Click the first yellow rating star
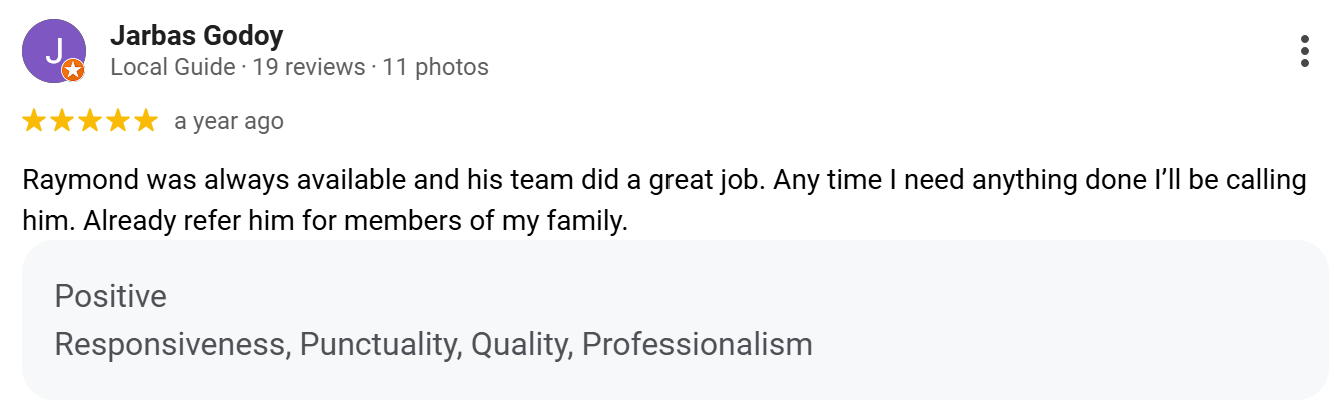Screen dimensions: 1334x414 pos(34,121)
